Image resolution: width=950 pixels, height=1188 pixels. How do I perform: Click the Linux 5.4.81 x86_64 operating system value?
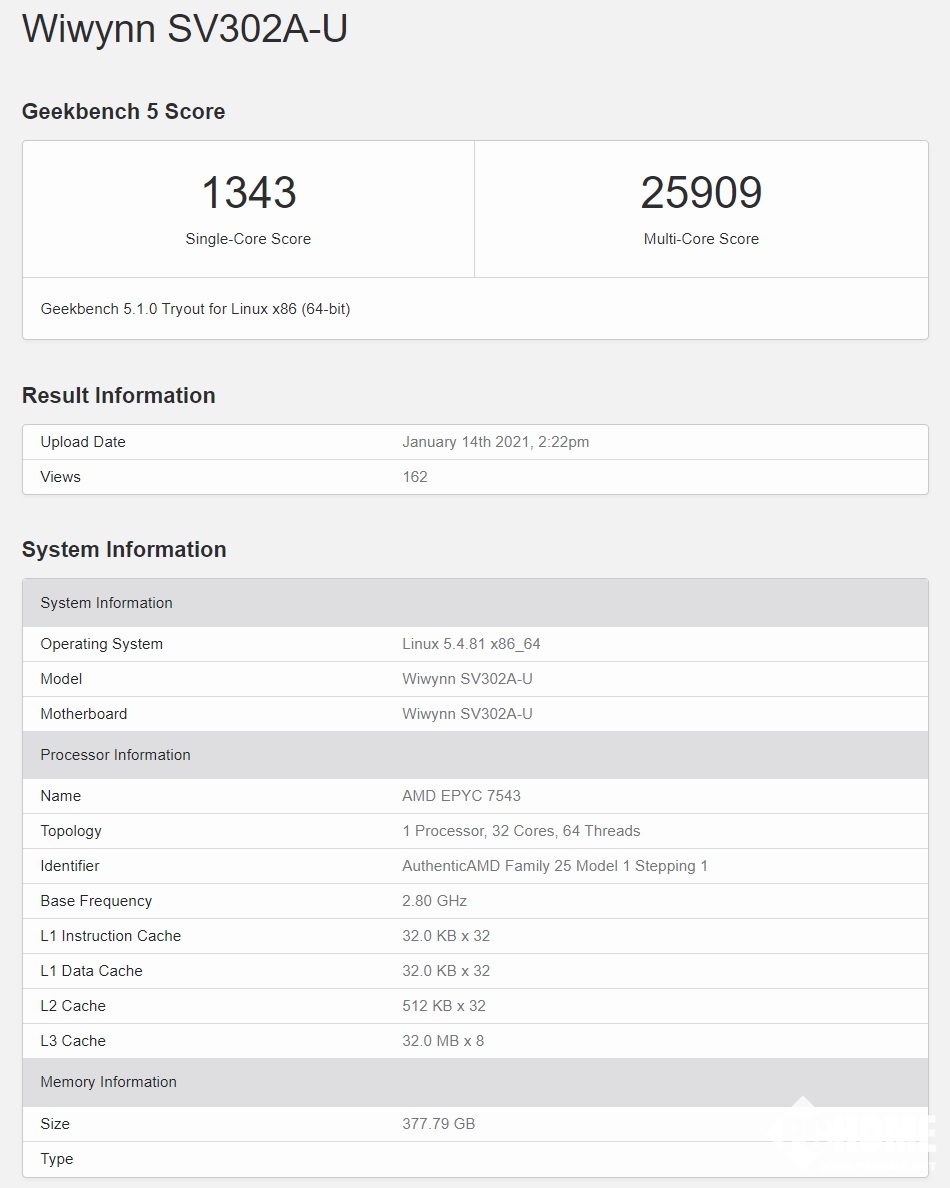click(471, 644)
